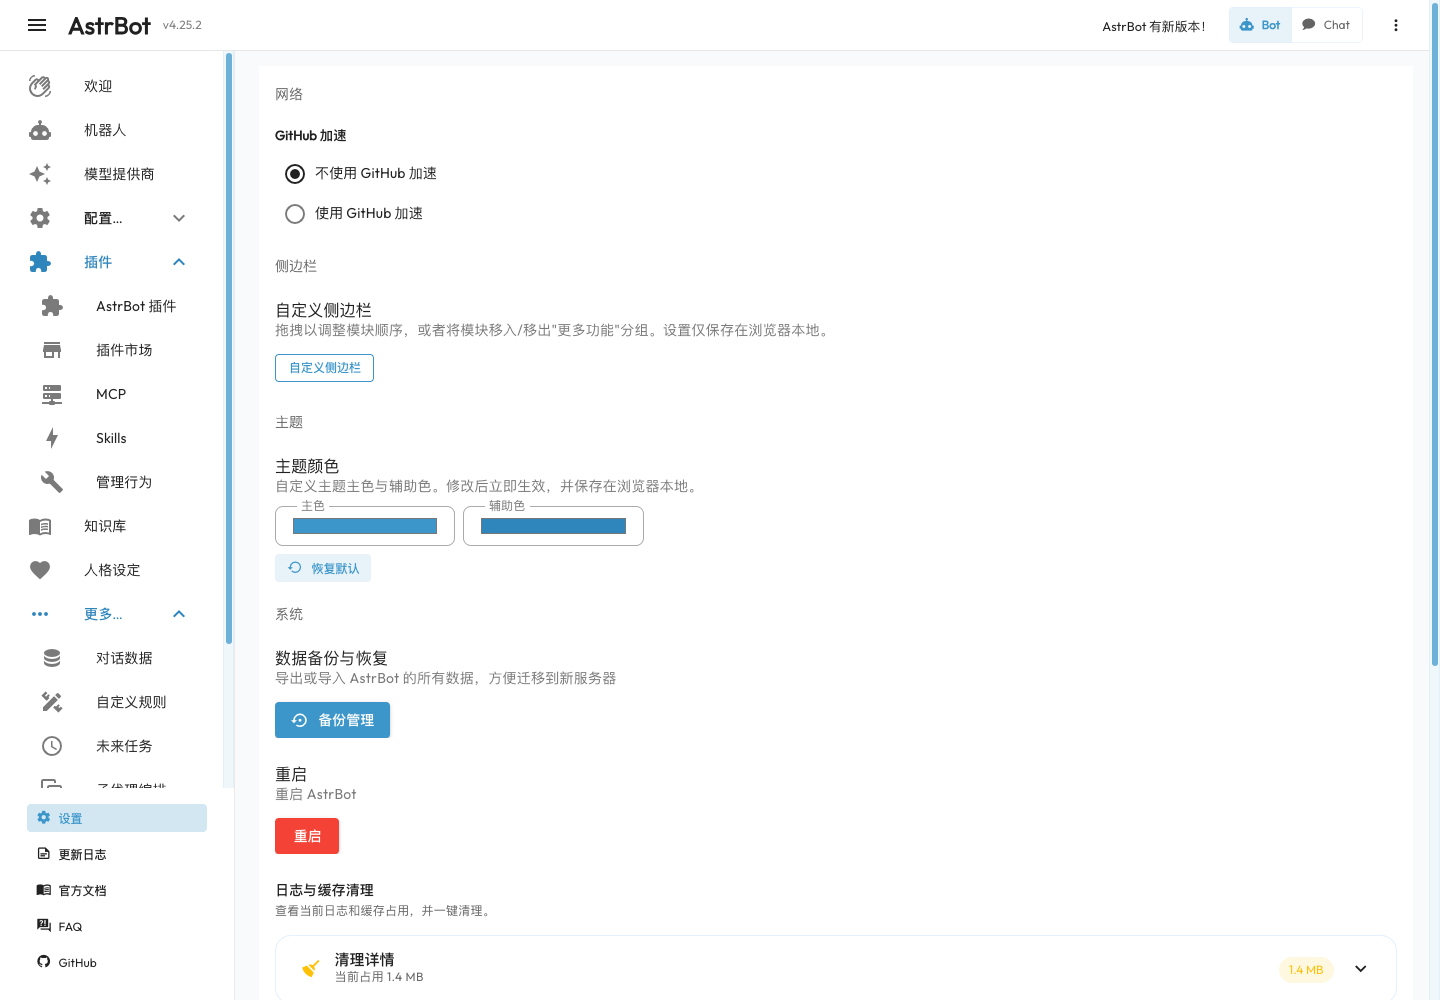The image size is (1440, 1000).
Task: Click the waving hand welcome icon
Action: [x=40, y=86]
